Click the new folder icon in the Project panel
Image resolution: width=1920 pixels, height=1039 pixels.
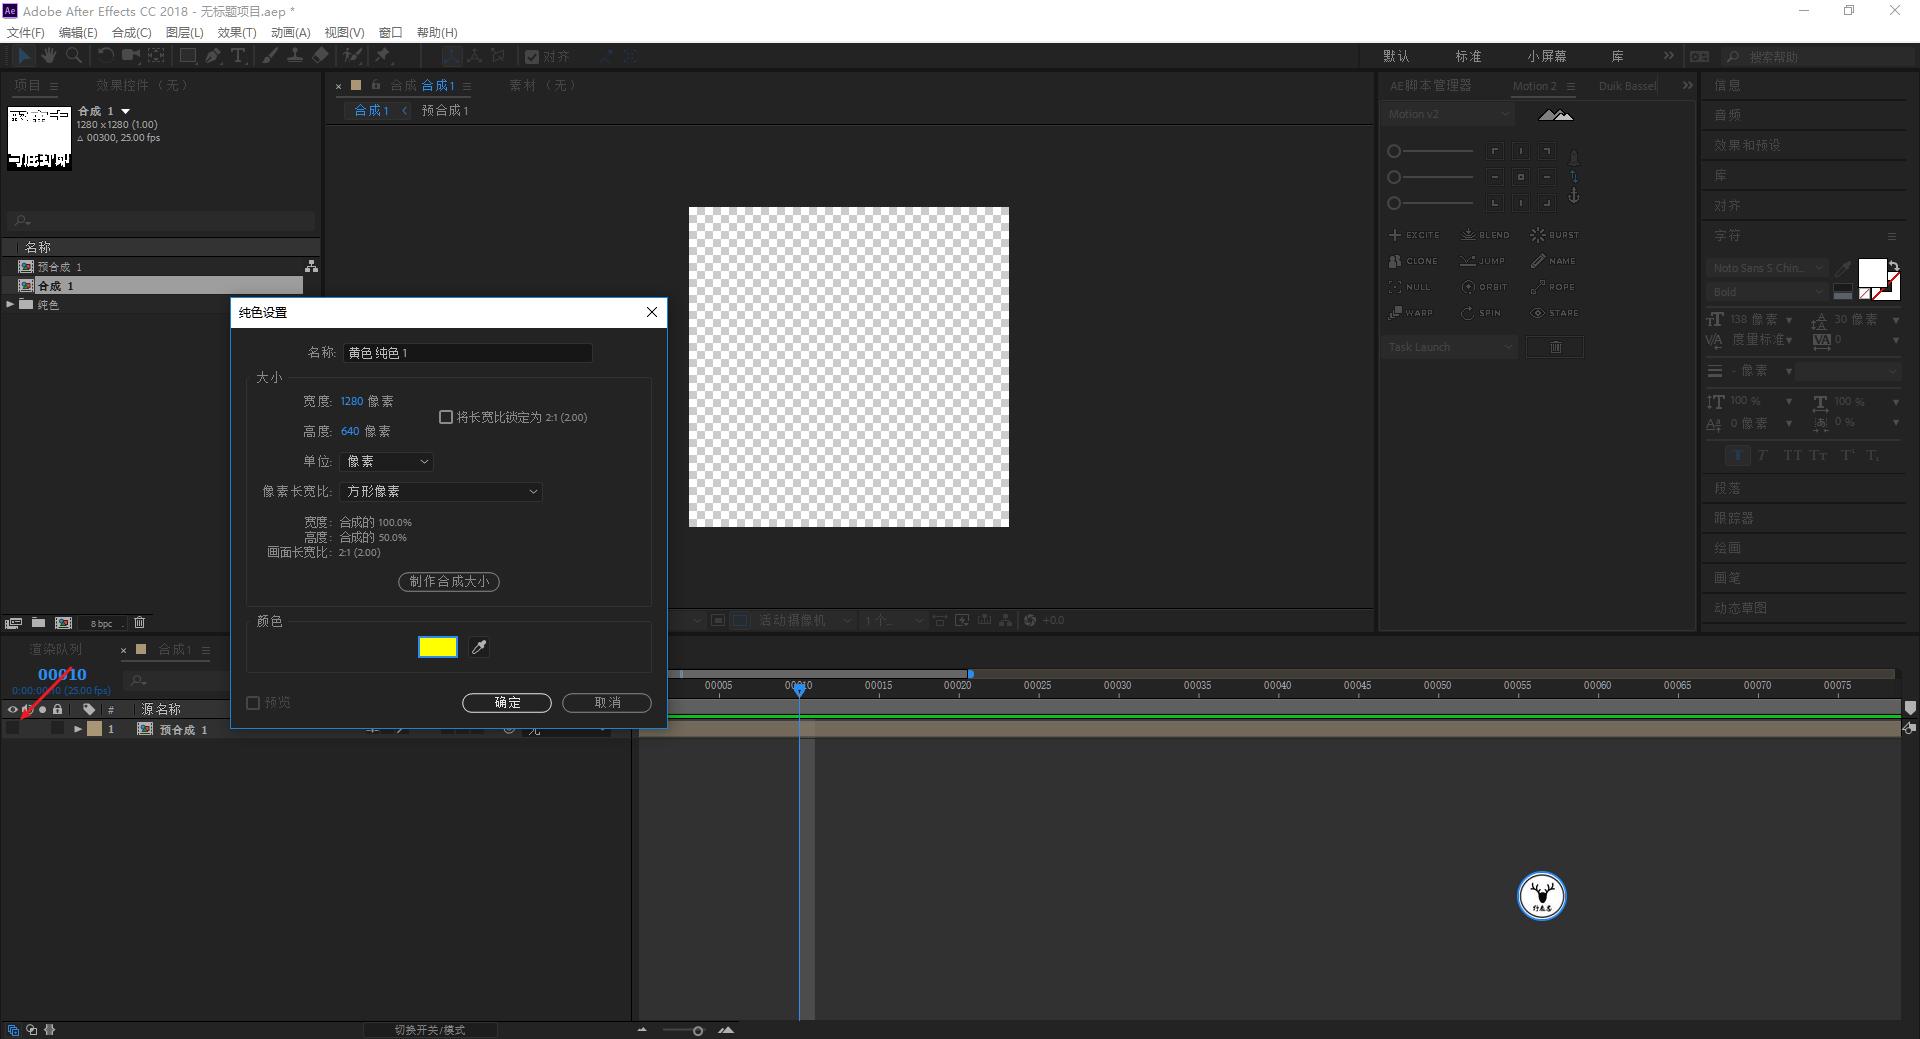click(x=38, y=623)
